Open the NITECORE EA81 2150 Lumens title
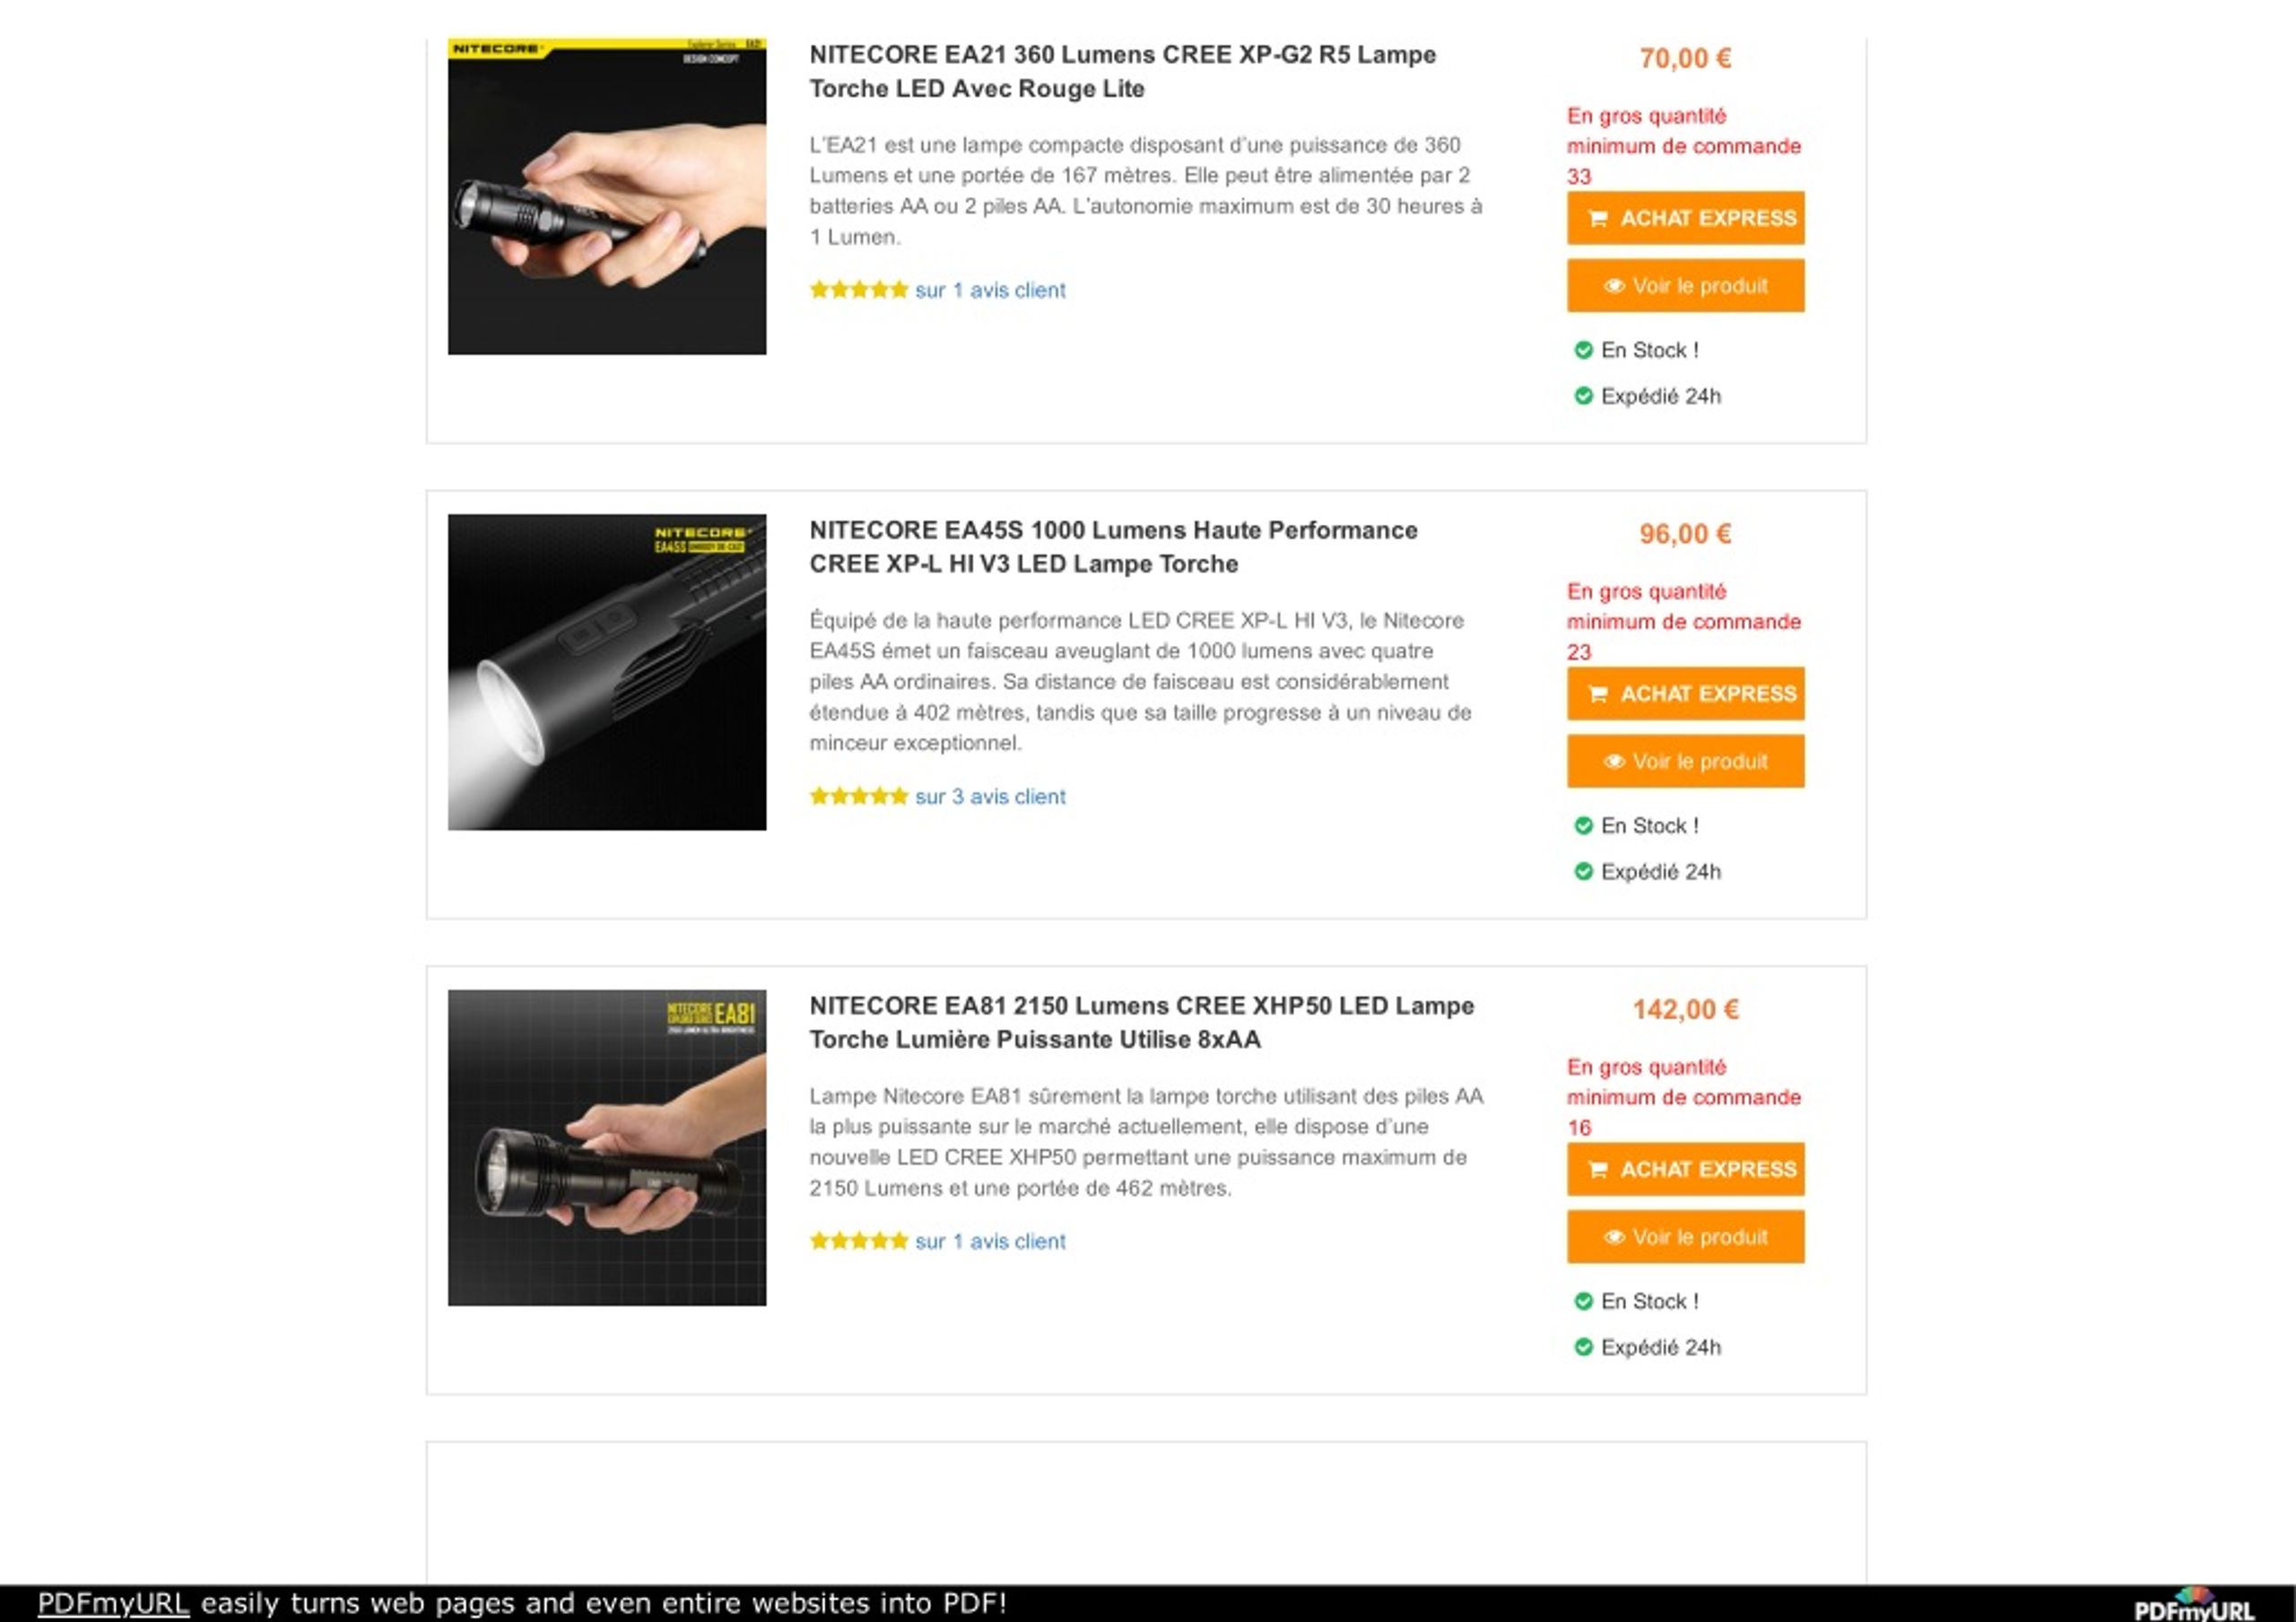Image resolution: width=2296 pixels, height=1622 pixels. 1141,1022
